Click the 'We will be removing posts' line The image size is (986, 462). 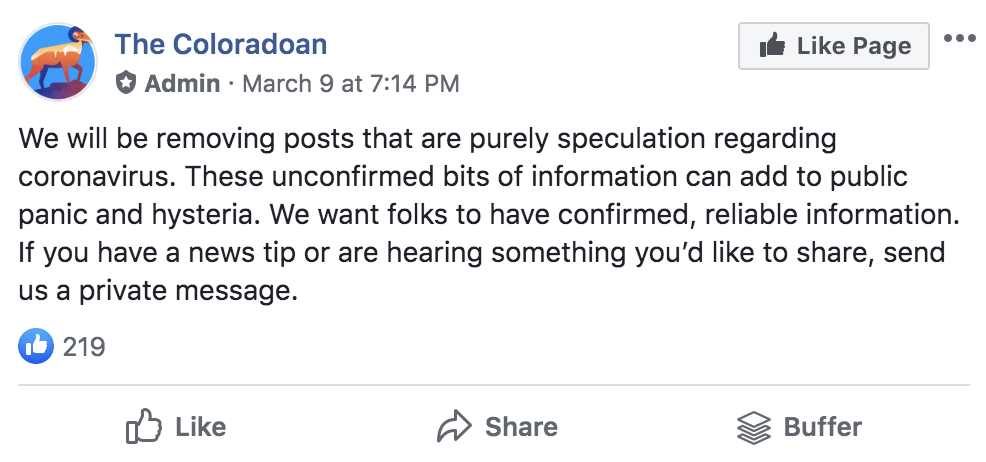[x=170, y=138]
